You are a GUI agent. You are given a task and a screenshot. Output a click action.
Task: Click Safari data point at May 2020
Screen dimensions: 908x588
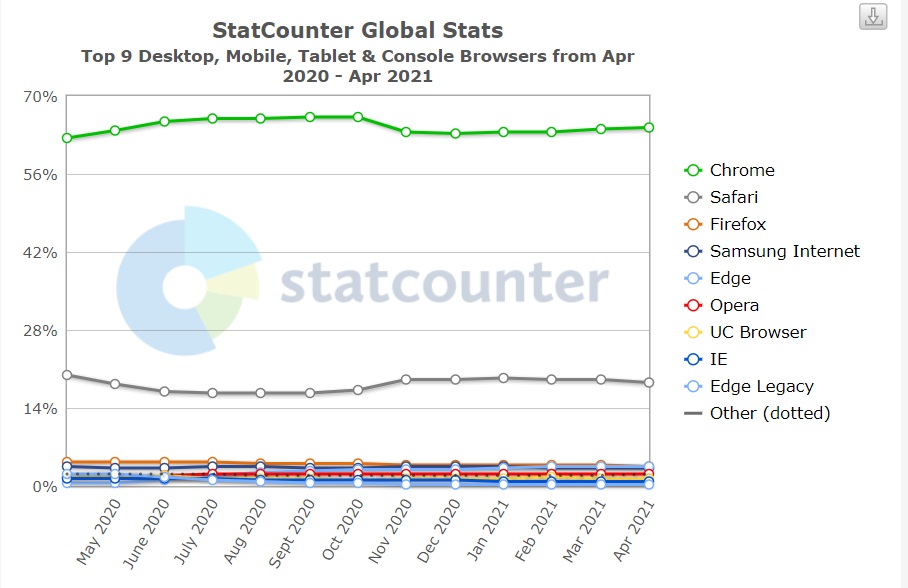(115, 384)
